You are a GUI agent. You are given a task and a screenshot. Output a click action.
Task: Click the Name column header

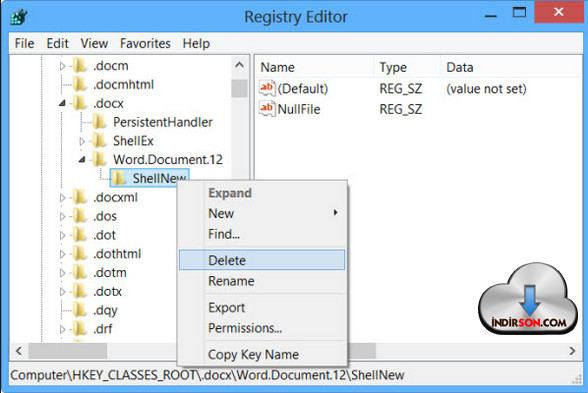(315, 67)
